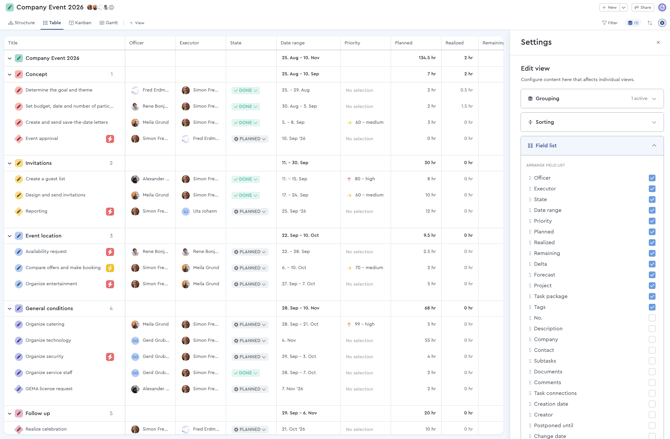Collapse the Field list section
The width and height of the screenshot is (670, 439).
(x=592, y=146)
